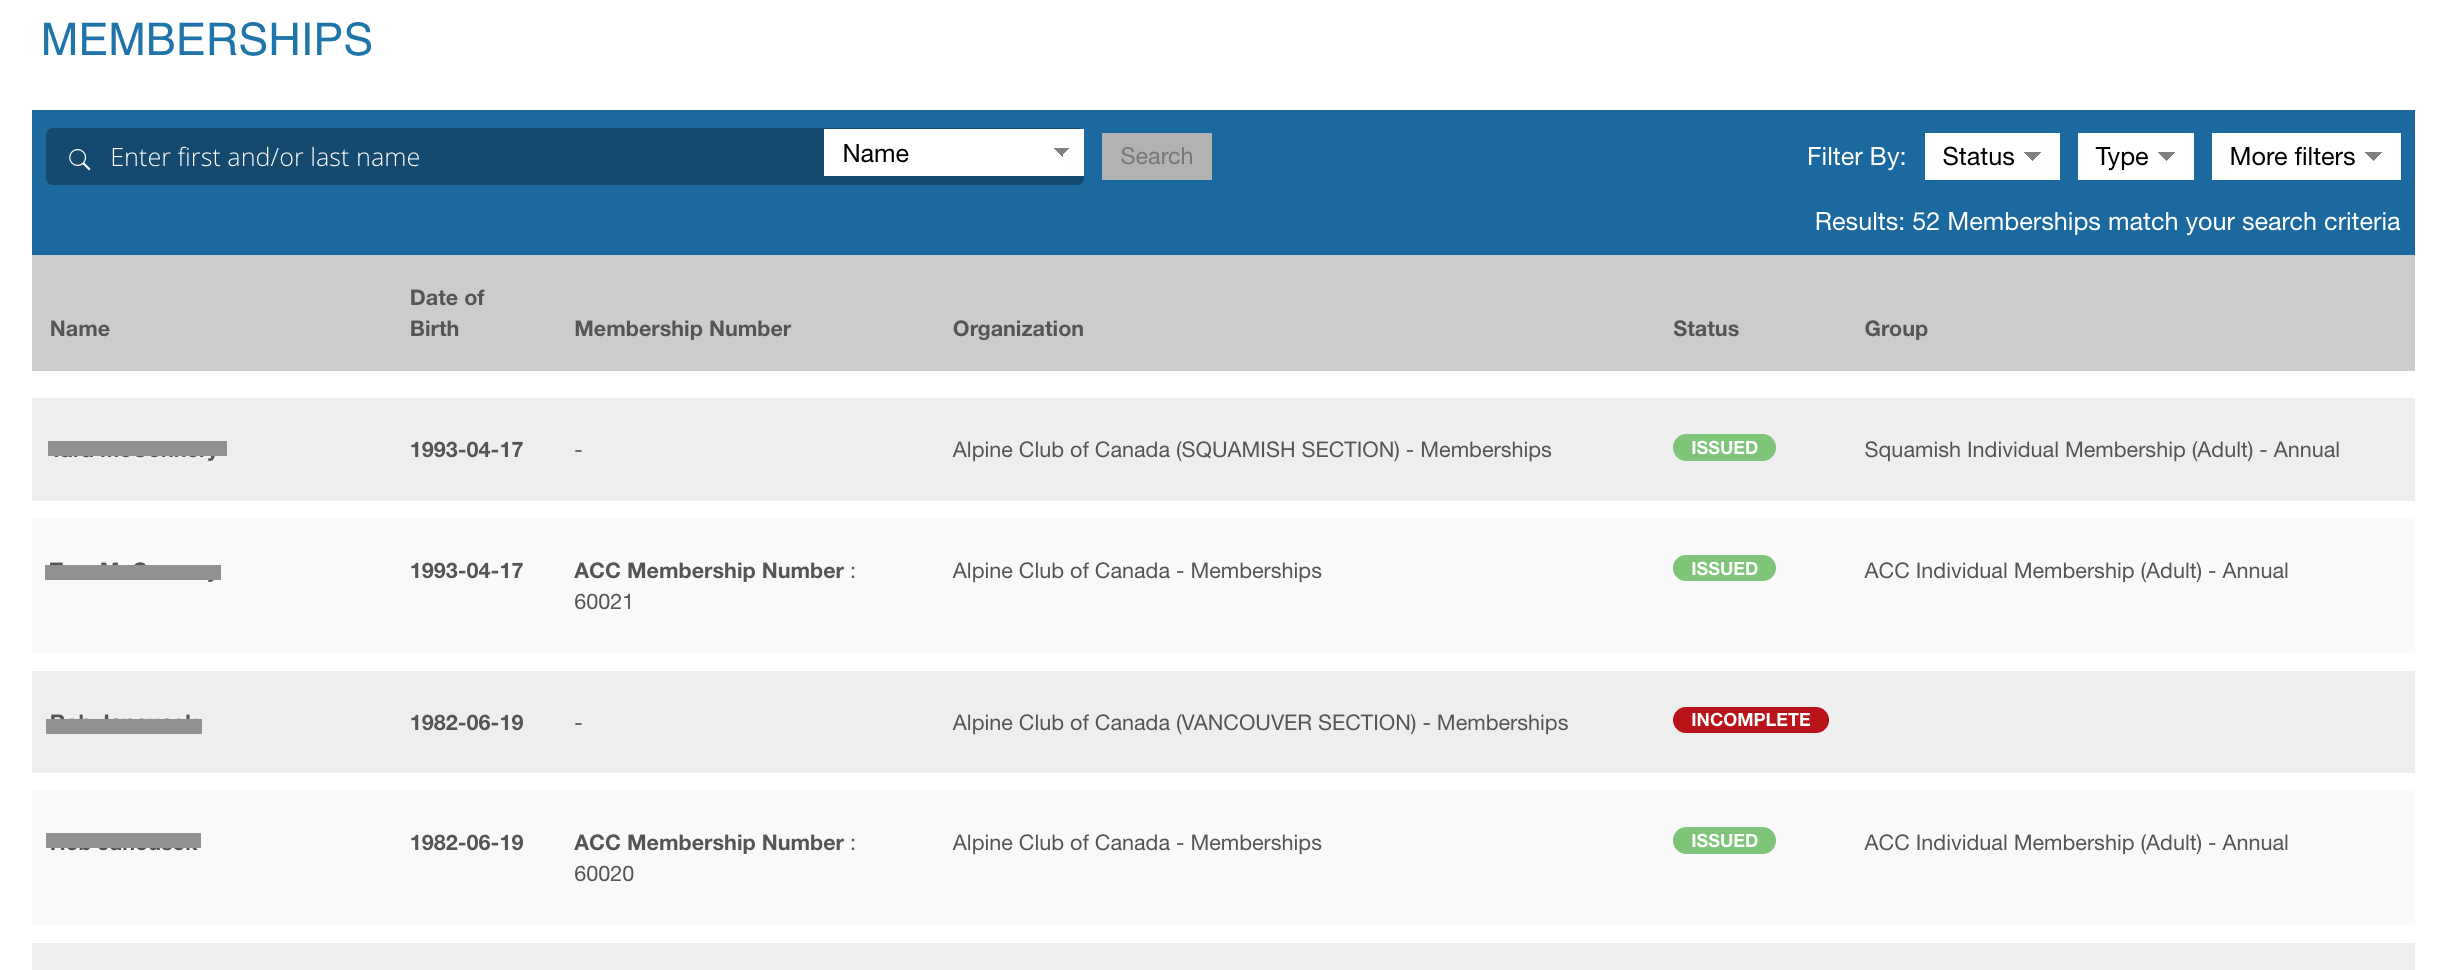Select the redacted name in membership 60020 row
Image resolution: width=2446 pixels, height=970 pixels.
click(124, 842)
